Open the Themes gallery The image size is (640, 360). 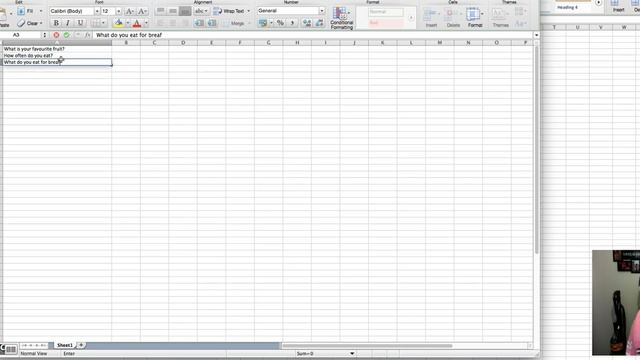[x=500, y=18]
